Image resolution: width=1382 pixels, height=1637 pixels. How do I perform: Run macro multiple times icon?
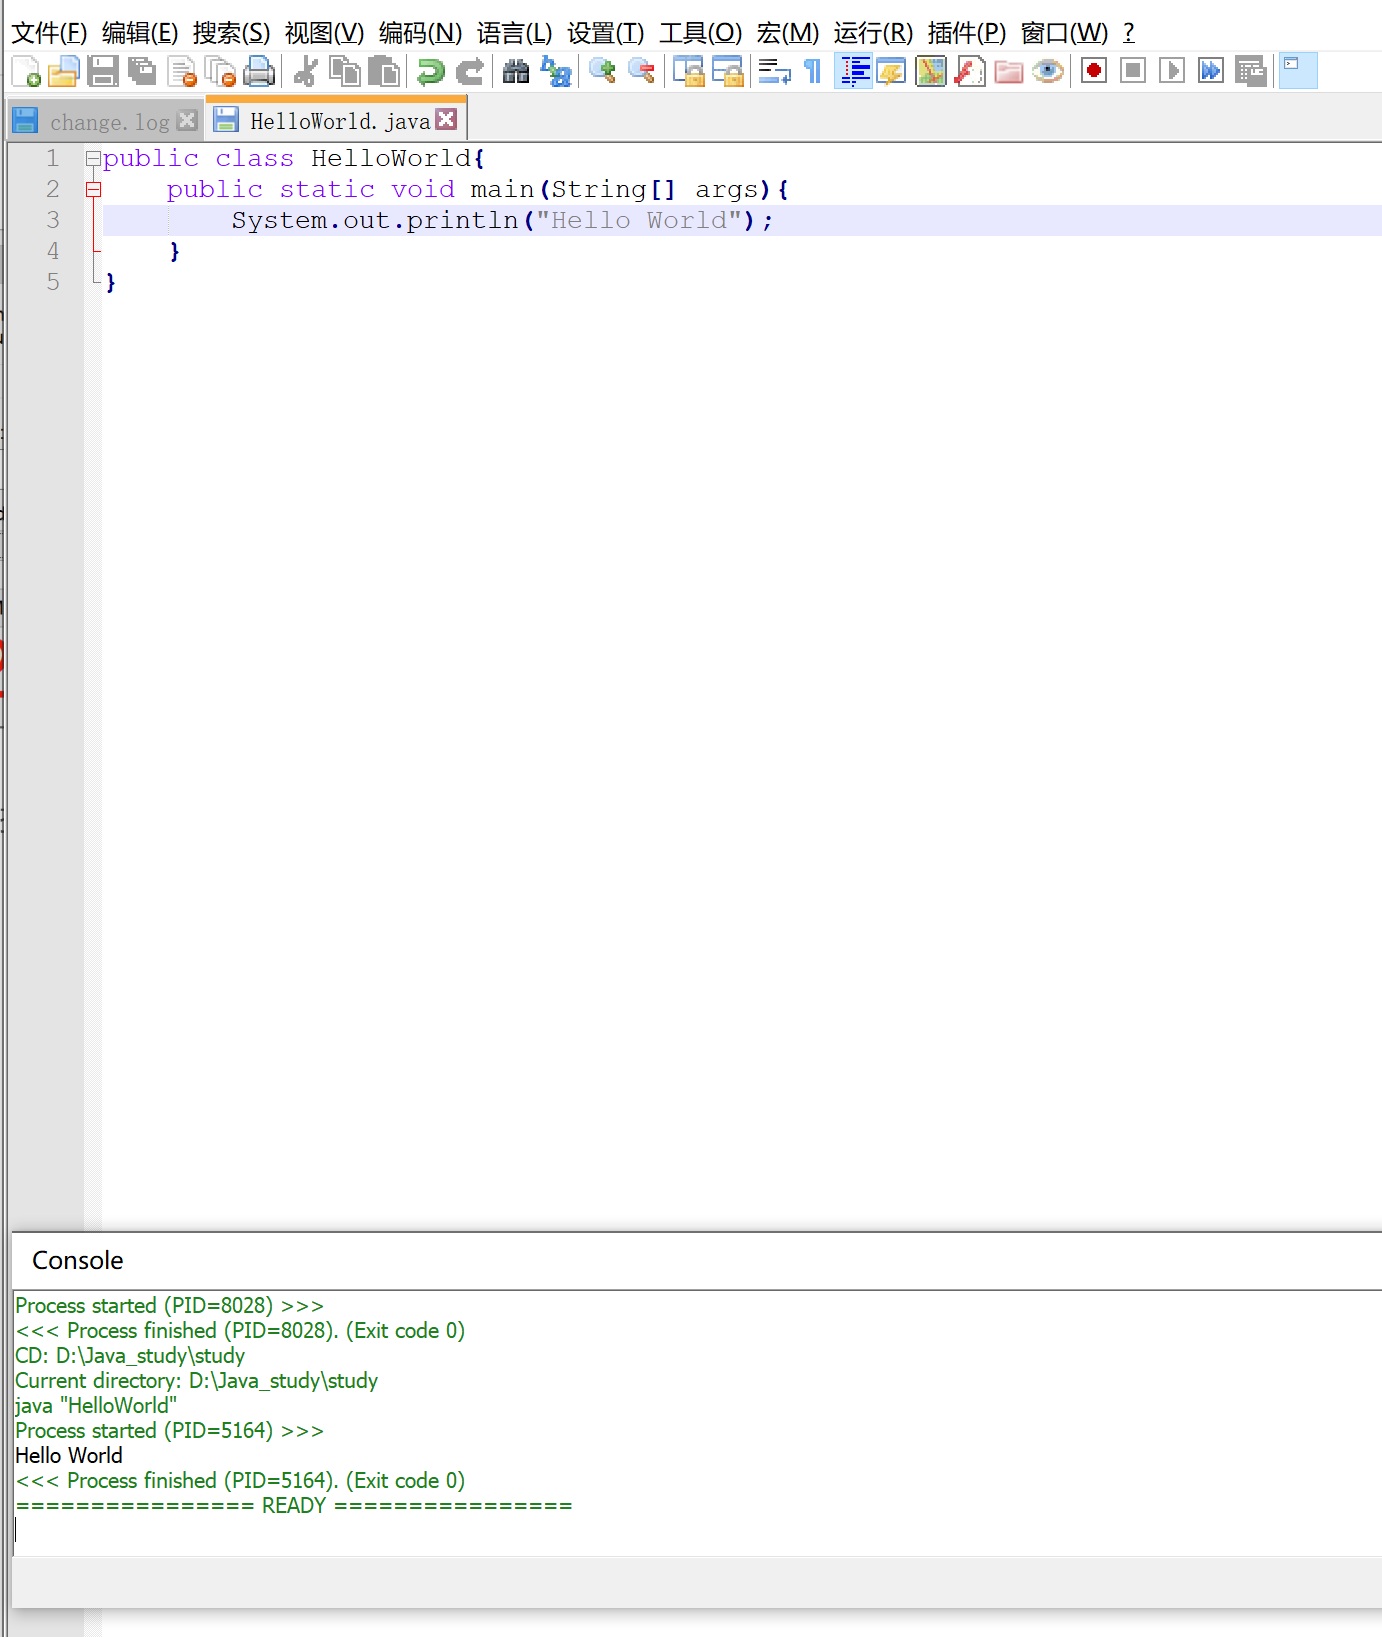[1211, 71]
